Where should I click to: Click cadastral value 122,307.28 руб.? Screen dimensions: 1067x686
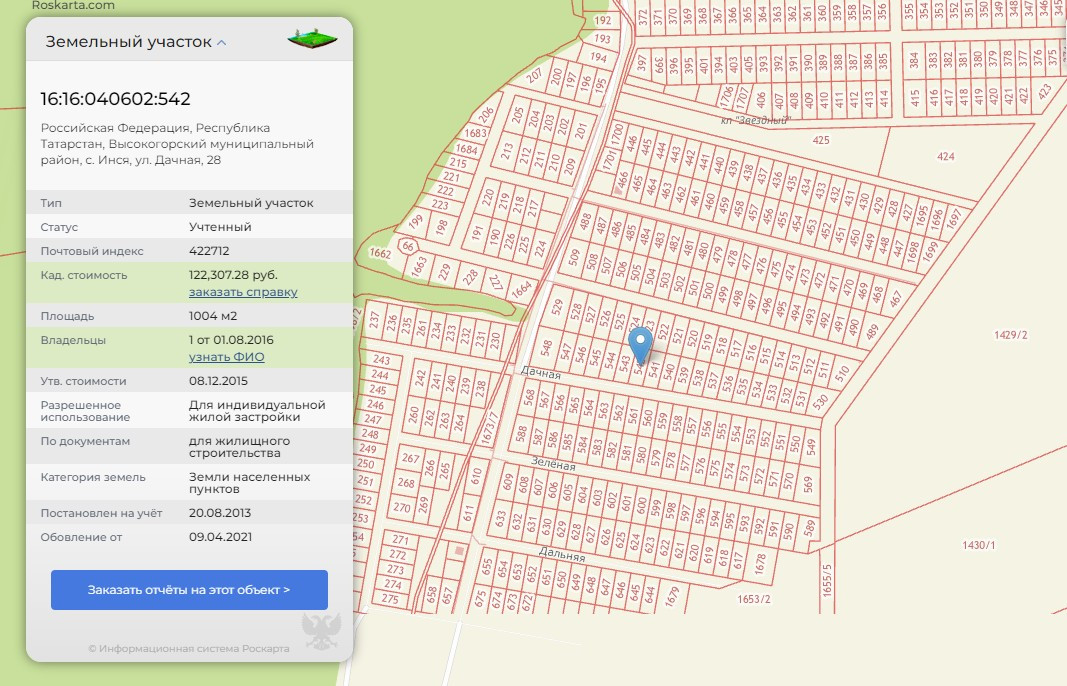tap(233, 275)
